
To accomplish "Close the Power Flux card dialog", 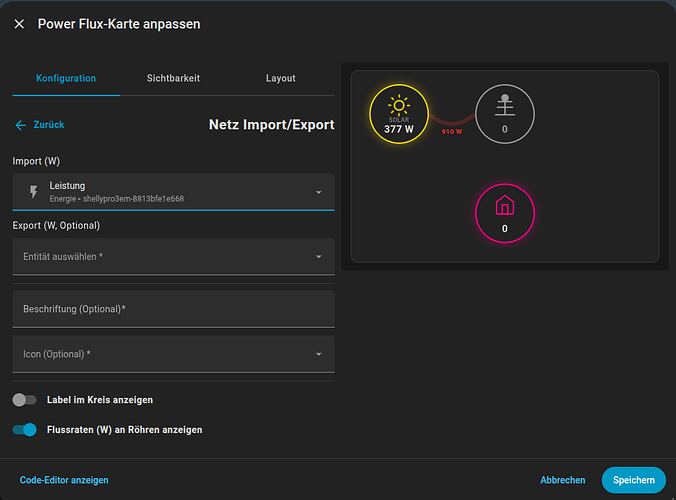I will 19,24.
